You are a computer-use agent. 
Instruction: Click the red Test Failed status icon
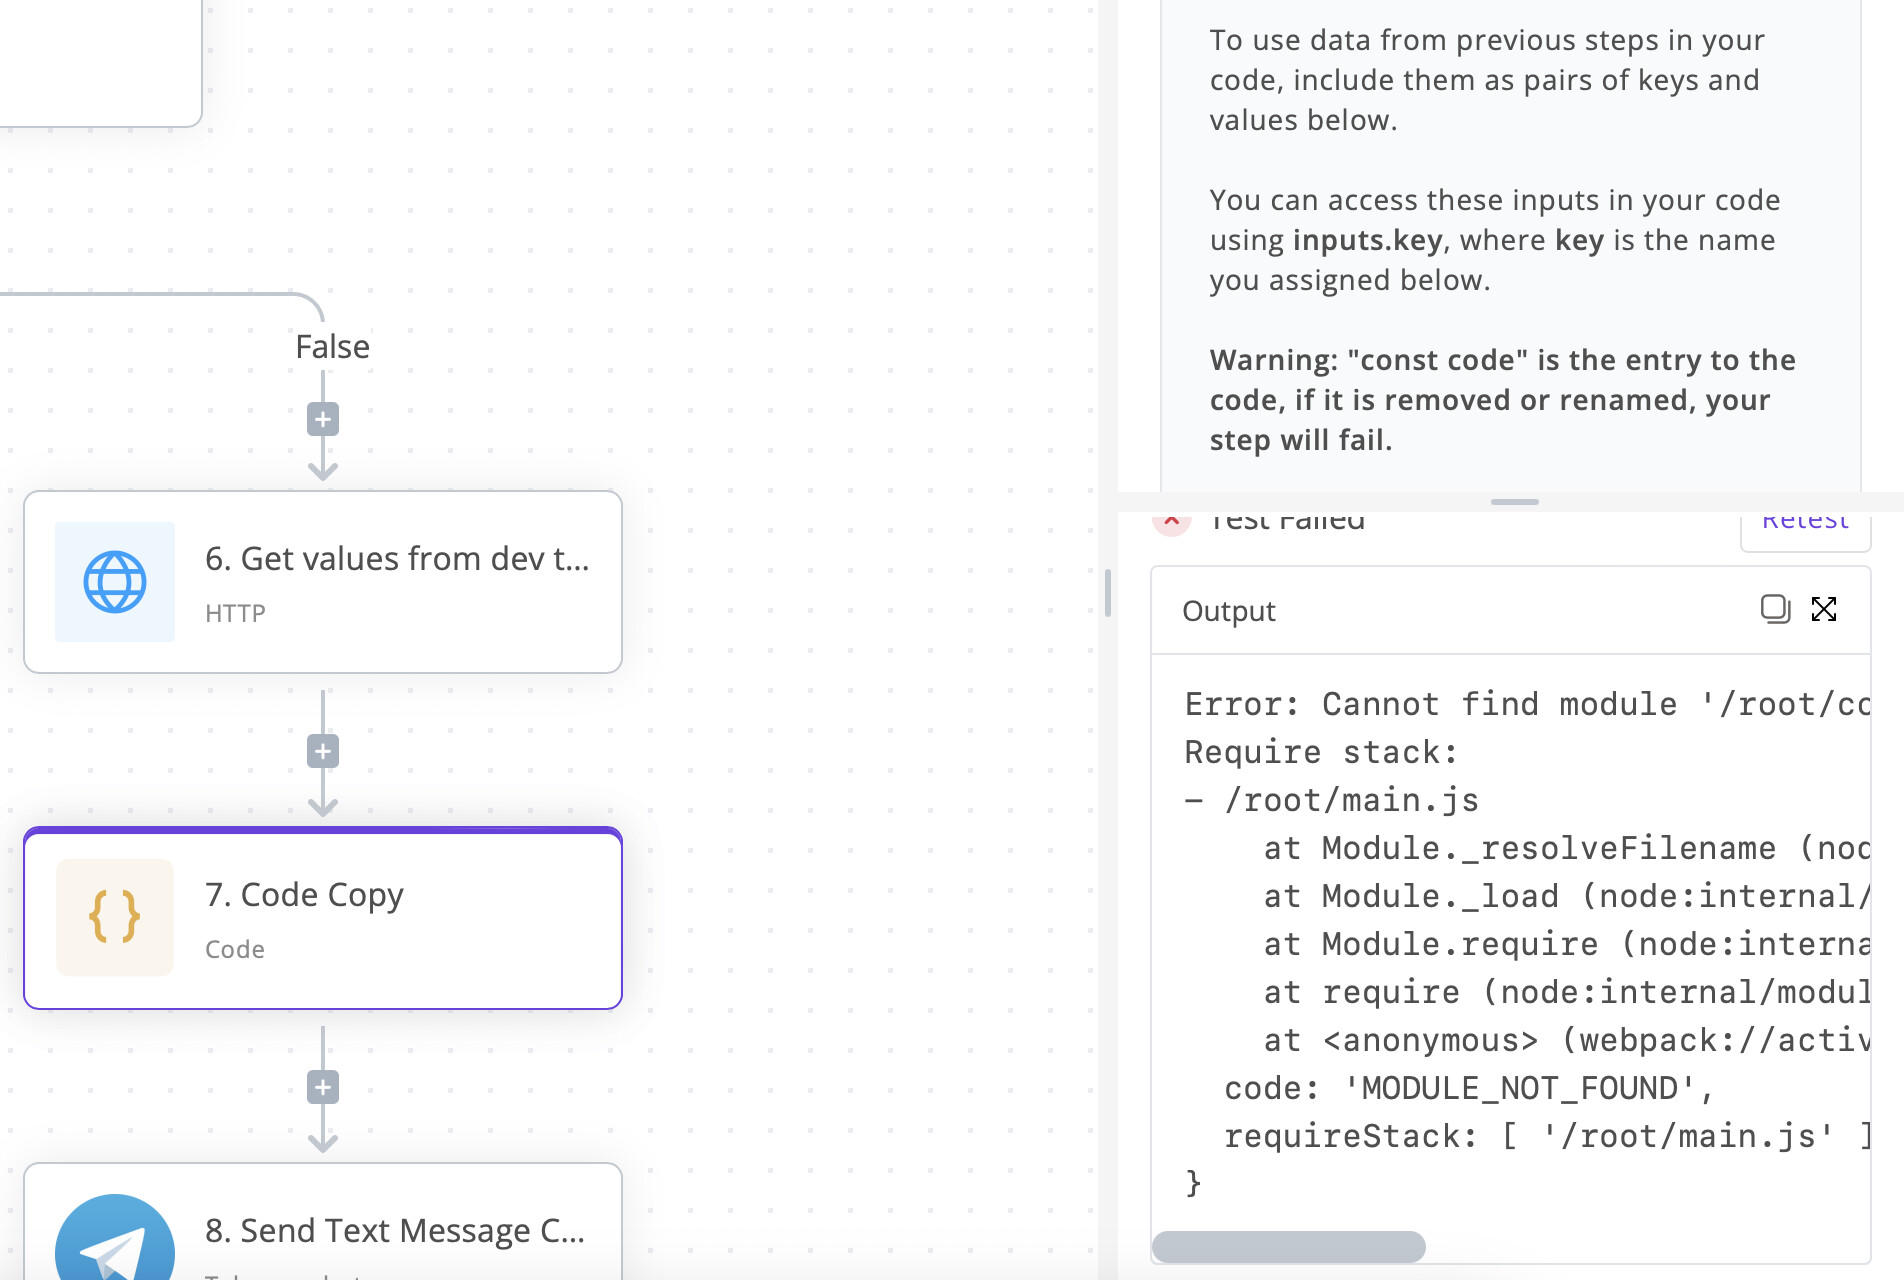[x=1171, y=522]
